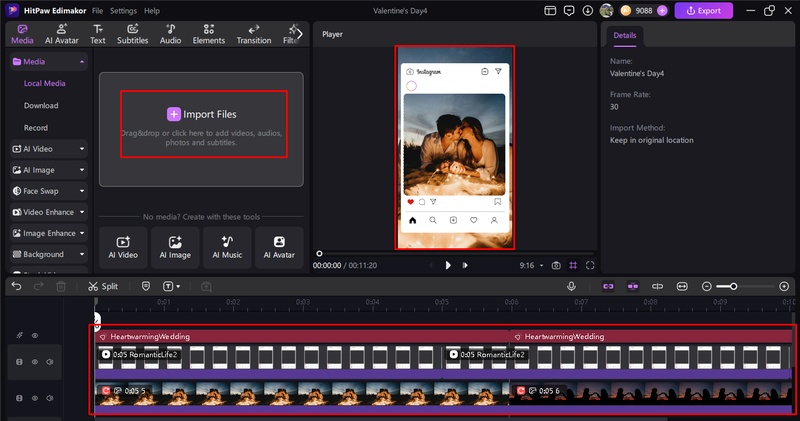
Task: Redo the action in timeline toolbar
Action: (x=38, y=286)
